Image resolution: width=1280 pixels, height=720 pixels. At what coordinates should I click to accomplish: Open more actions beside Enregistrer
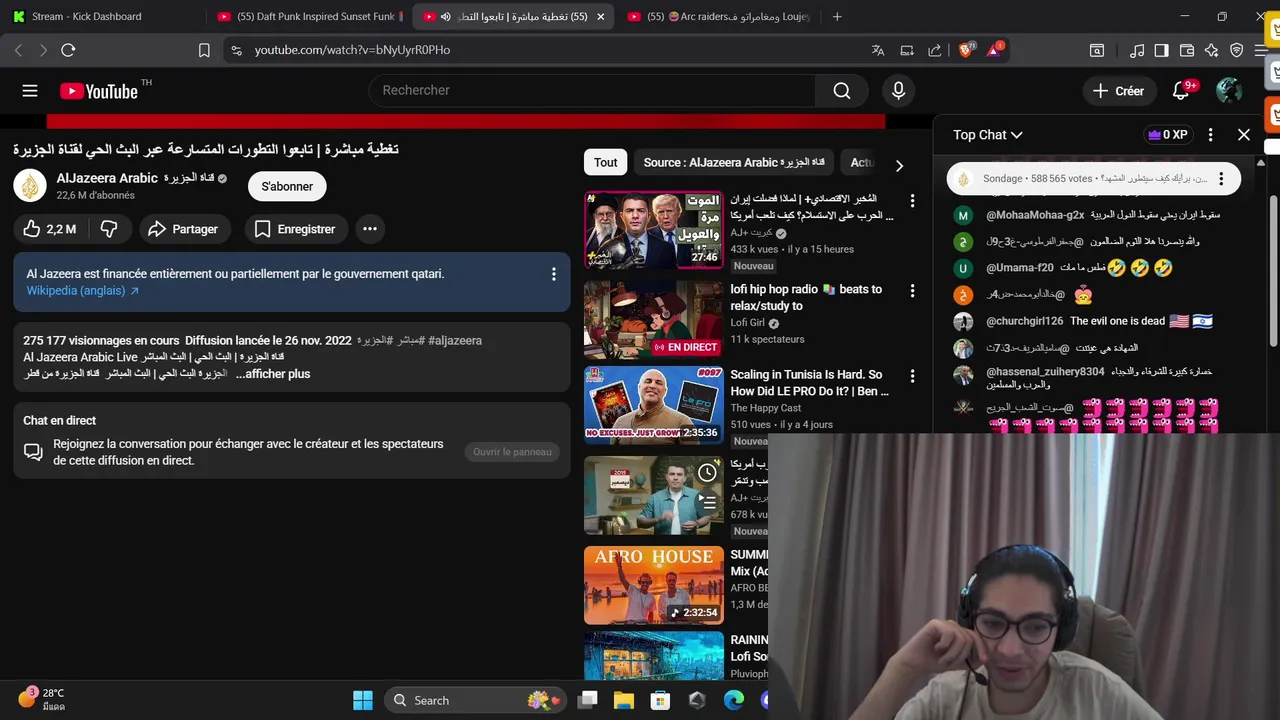(x=370, y=229)
